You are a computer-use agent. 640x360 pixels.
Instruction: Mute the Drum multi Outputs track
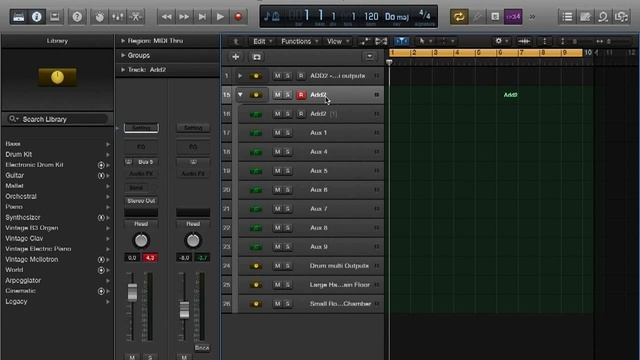click(x=278, y=266)
